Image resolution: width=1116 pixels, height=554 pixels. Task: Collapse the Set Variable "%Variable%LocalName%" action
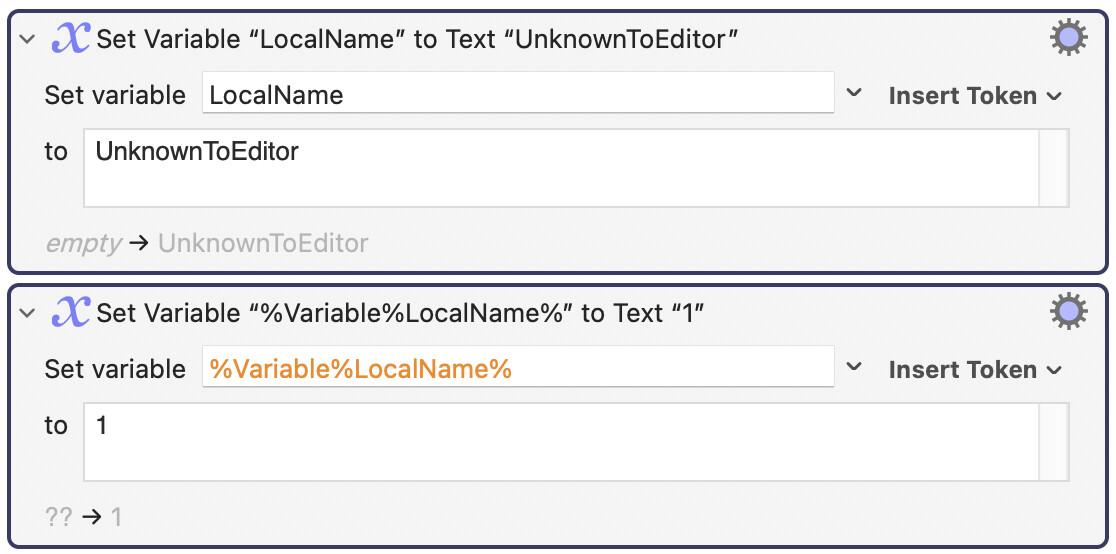(27, 314)
